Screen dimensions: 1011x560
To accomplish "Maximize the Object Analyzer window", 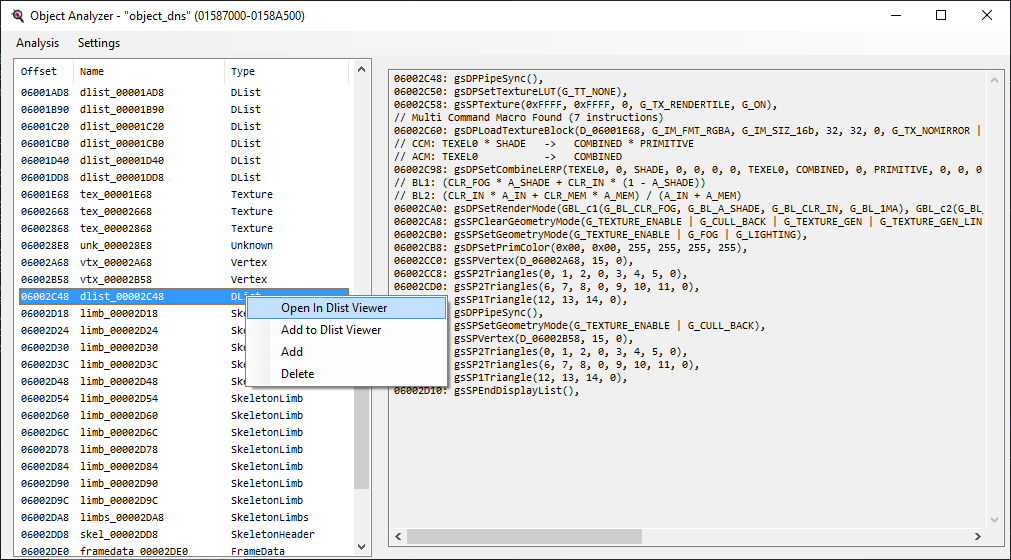I will (x=941, y=15).
